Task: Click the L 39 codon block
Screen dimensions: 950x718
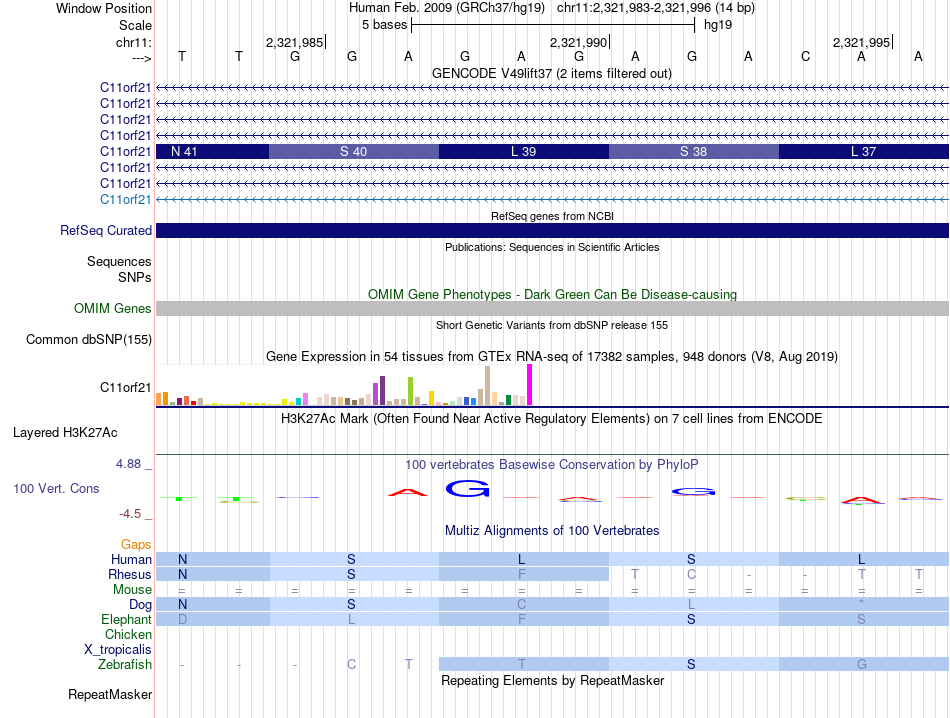Action: (523, 151)
